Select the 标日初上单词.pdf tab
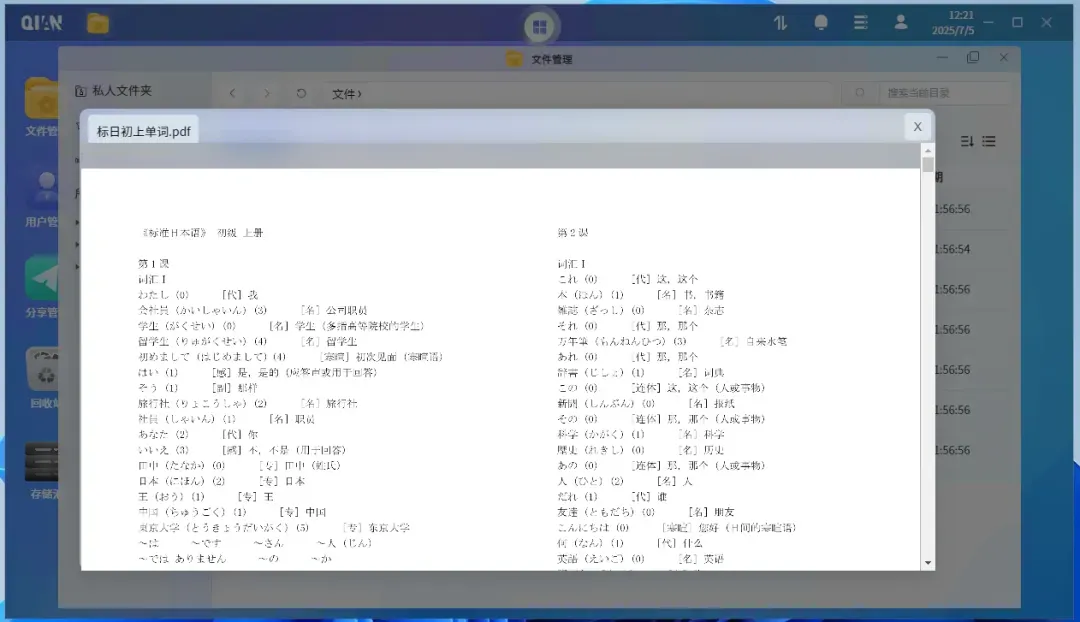Screen dimensions: 1080x622 point(143,131)
